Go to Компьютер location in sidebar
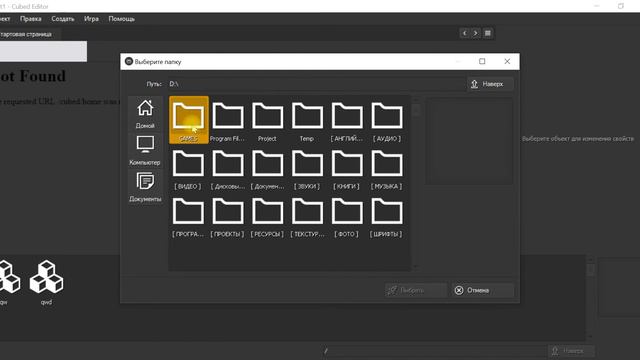This screenshot has width=640, height=360. (x=145, y=151)
